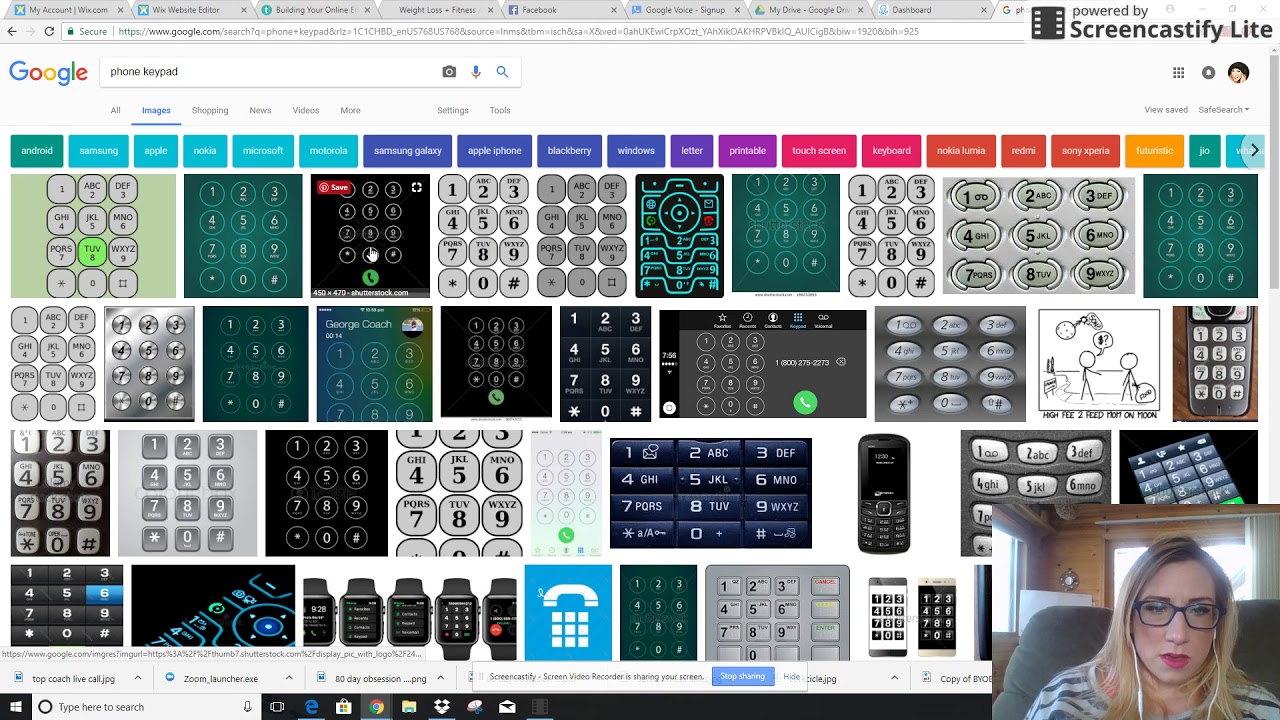Open George Coach iPhone call thumbnail
Image resolution: width=1280 pixels, height=720 pixels.
pos(373,364)
